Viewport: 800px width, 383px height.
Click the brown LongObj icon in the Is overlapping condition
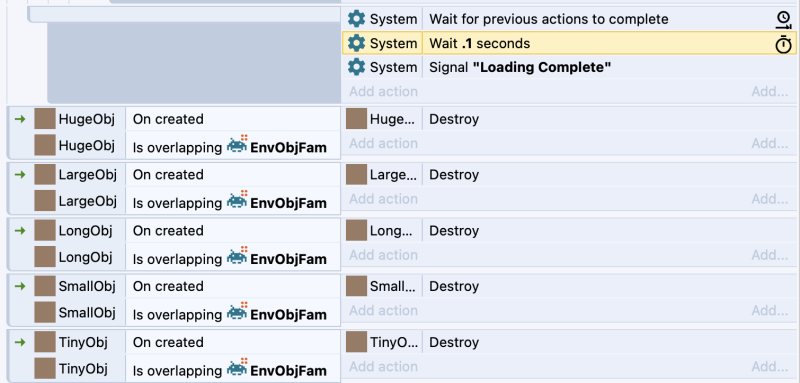point(45,257)
